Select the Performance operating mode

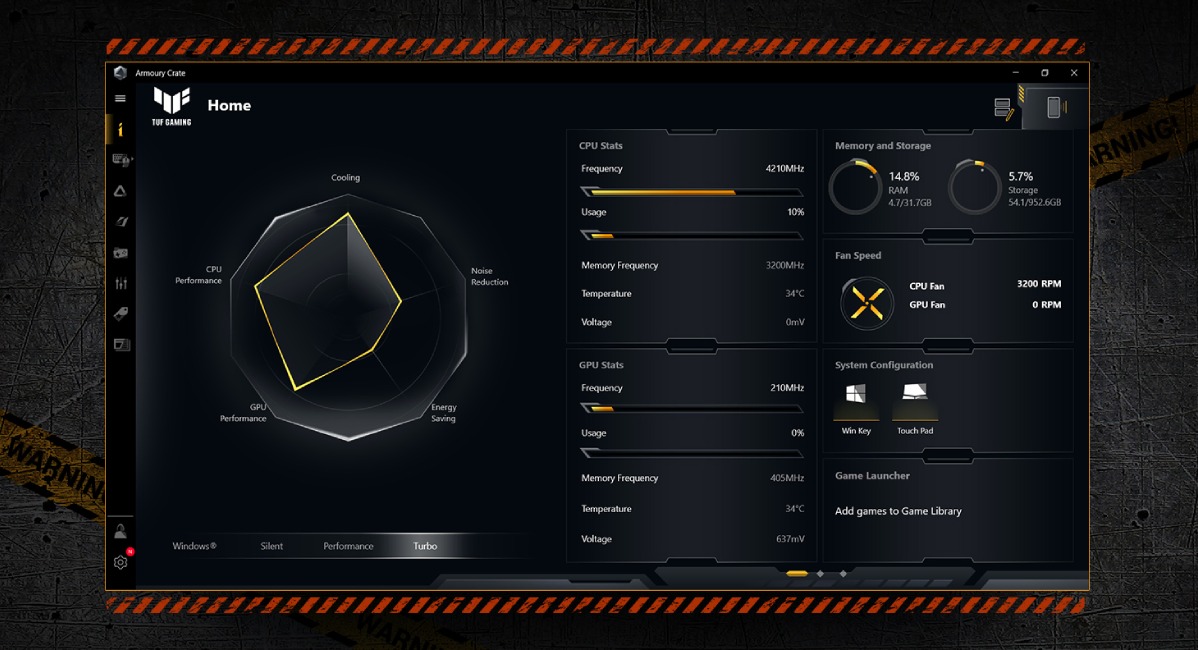348,546
